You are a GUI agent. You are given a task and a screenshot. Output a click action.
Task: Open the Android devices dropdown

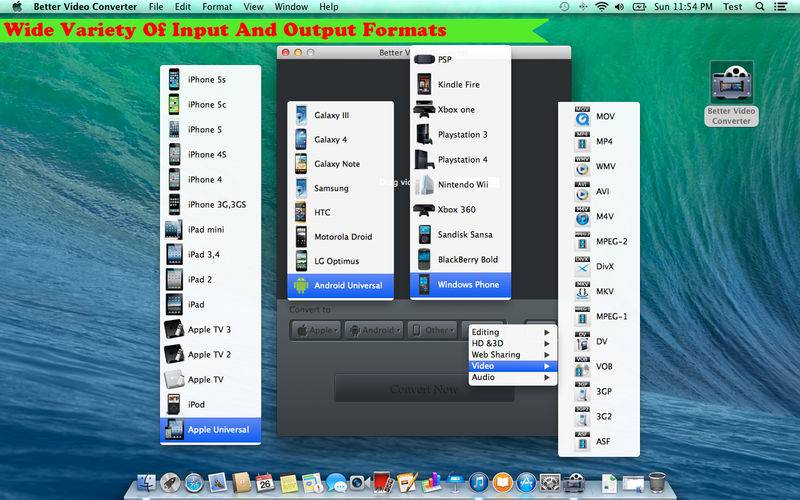pyautogui.click(x=373, y=331)
